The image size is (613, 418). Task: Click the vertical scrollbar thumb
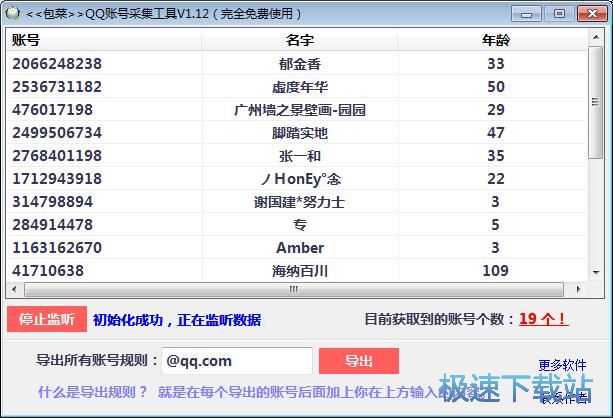click(596, 102)
